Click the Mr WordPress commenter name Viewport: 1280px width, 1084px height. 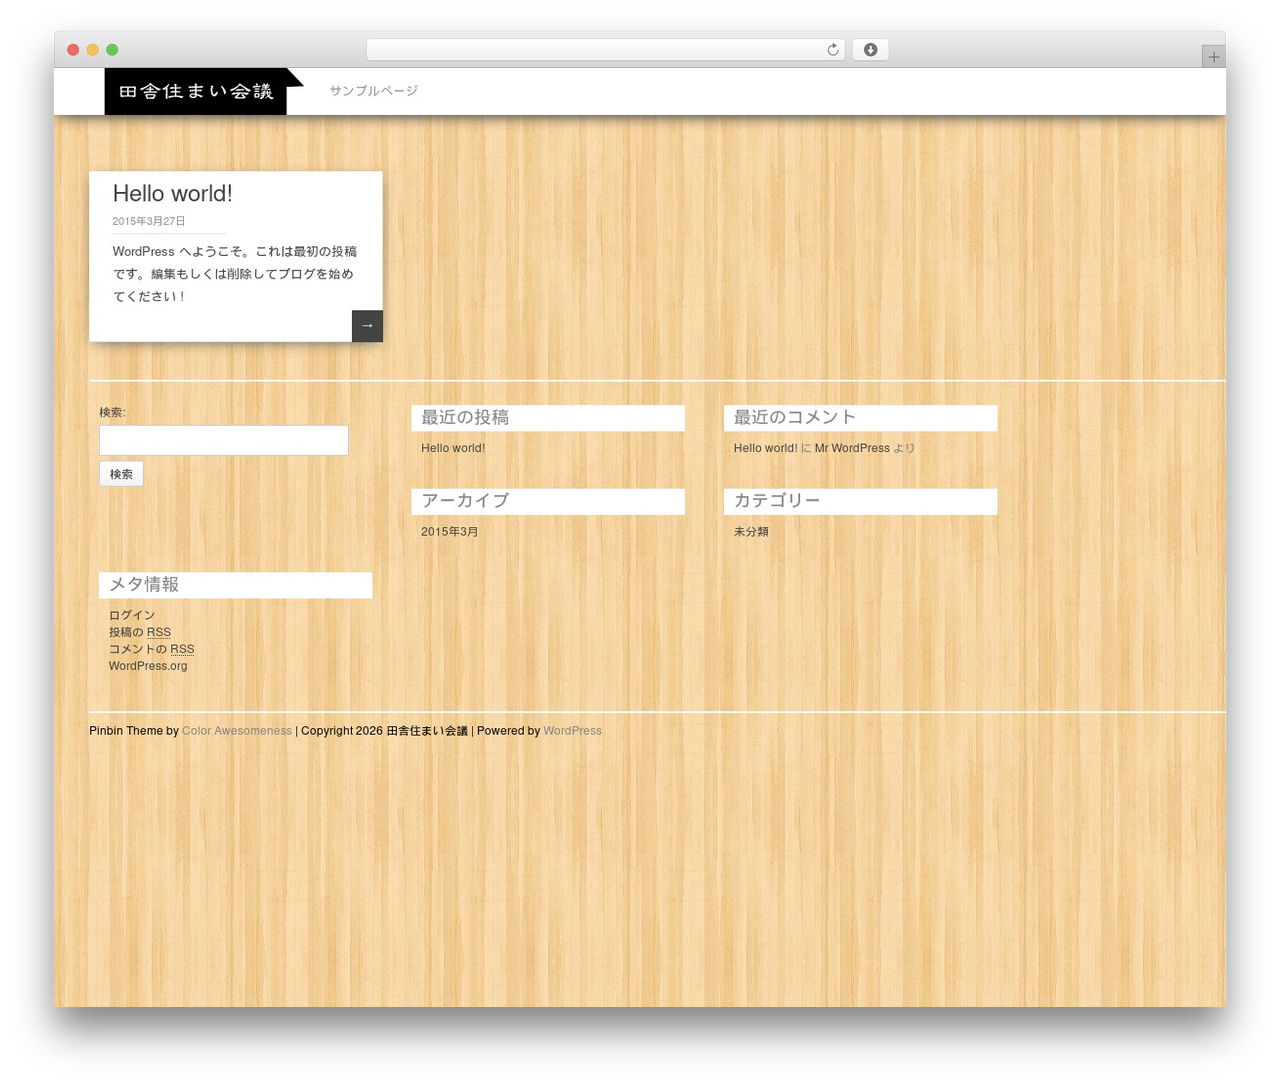[x=852, y=448]
